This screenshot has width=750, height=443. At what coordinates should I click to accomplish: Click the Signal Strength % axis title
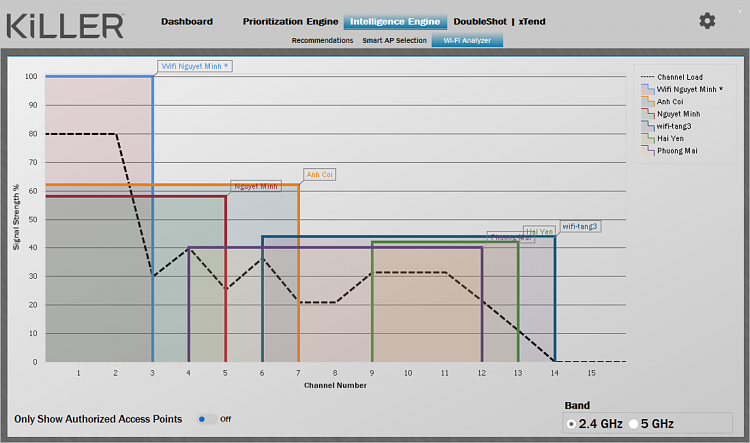[16, 217]
